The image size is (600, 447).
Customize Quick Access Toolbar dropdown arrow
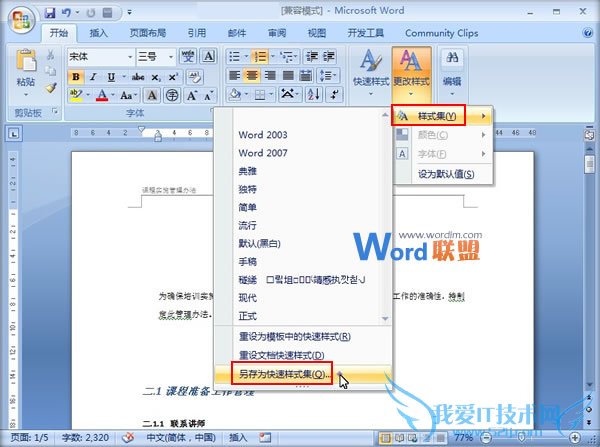point(129,13)
